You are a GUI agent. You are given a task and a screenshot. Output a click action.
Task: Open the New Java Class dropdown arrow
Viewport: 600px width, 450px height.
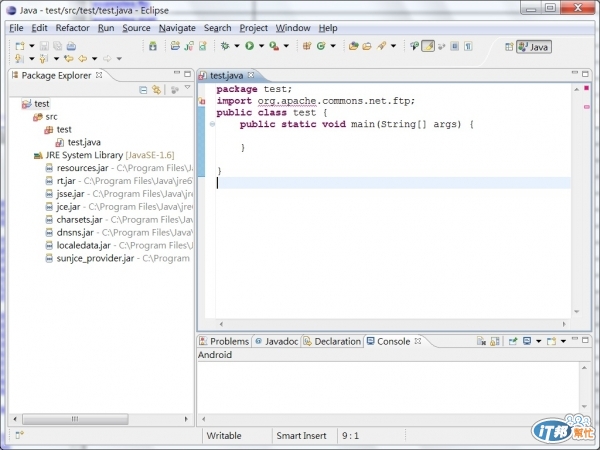333,46
